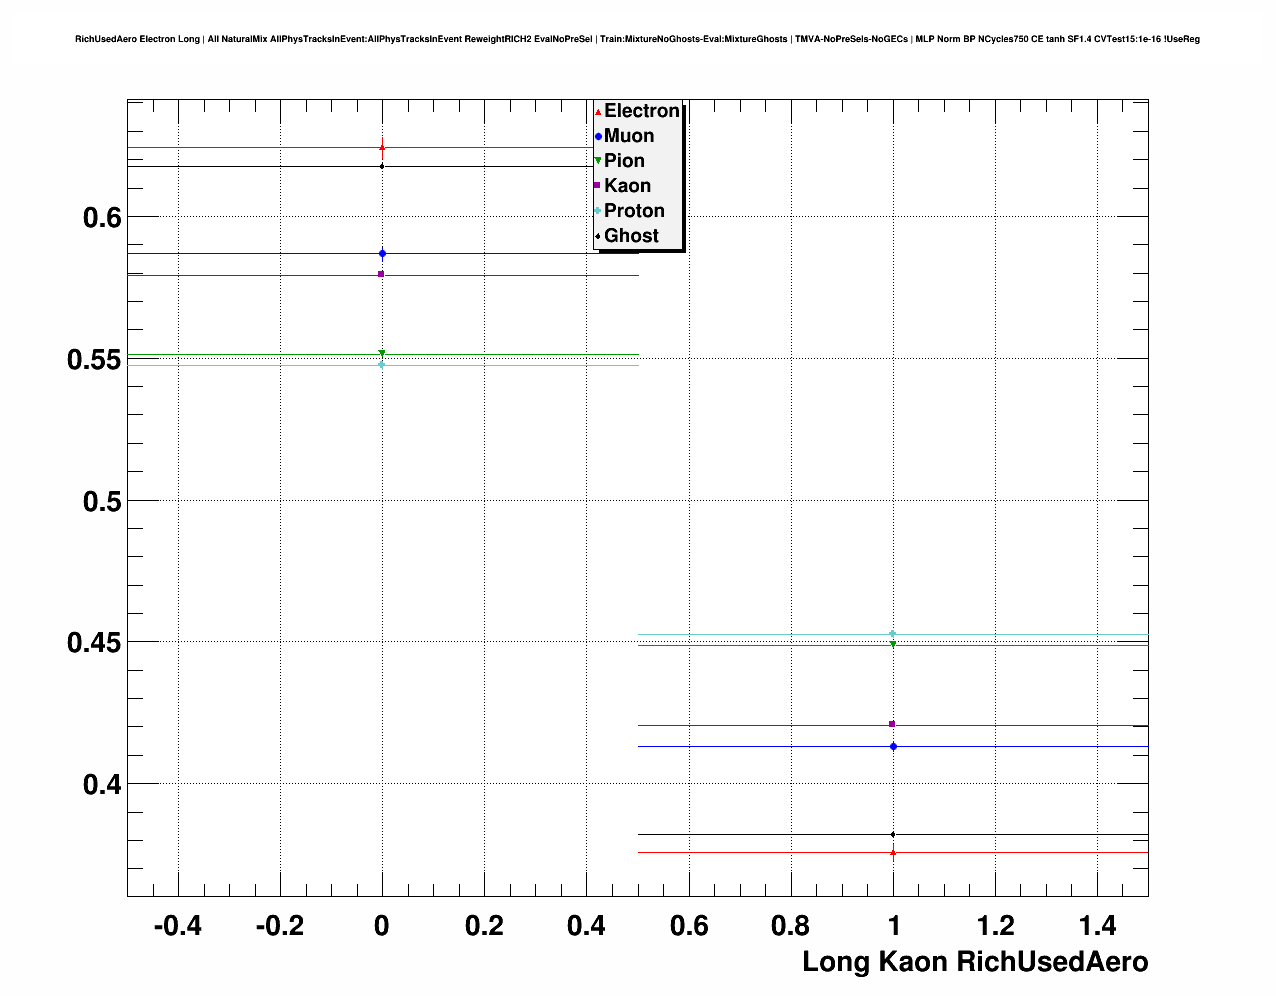Click the Proton text in the legend
Viewport: 1276px width, 996px height.
tap(634, 211)
